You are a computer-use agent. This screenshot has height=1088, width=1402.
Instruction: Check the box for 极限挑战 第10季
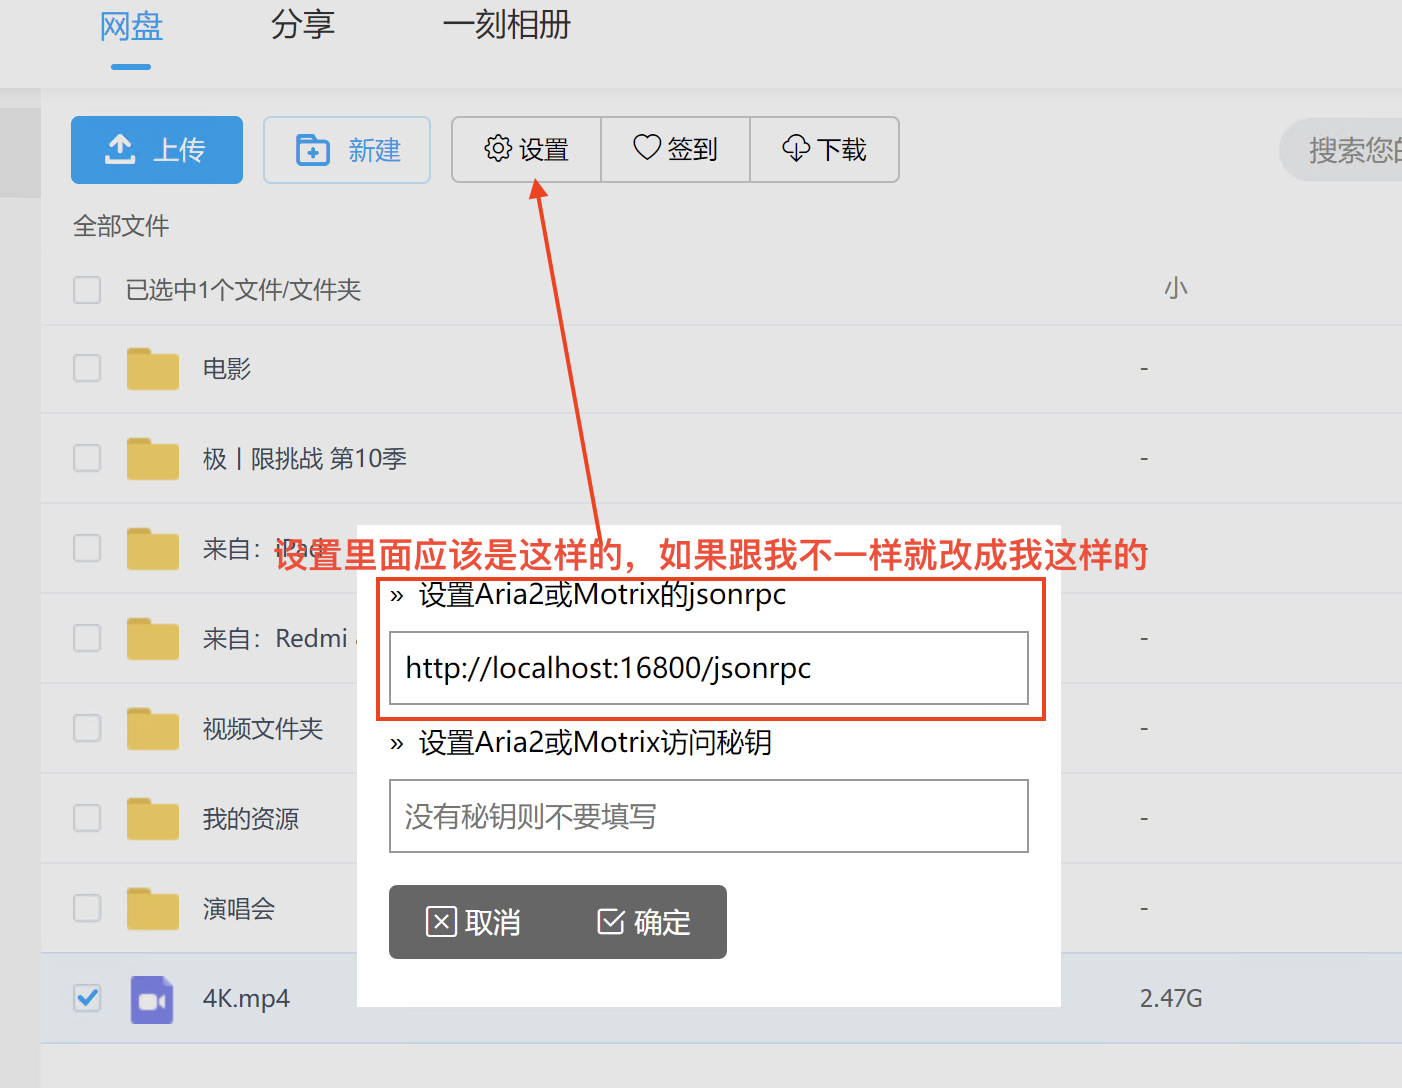tap(87, 458)
